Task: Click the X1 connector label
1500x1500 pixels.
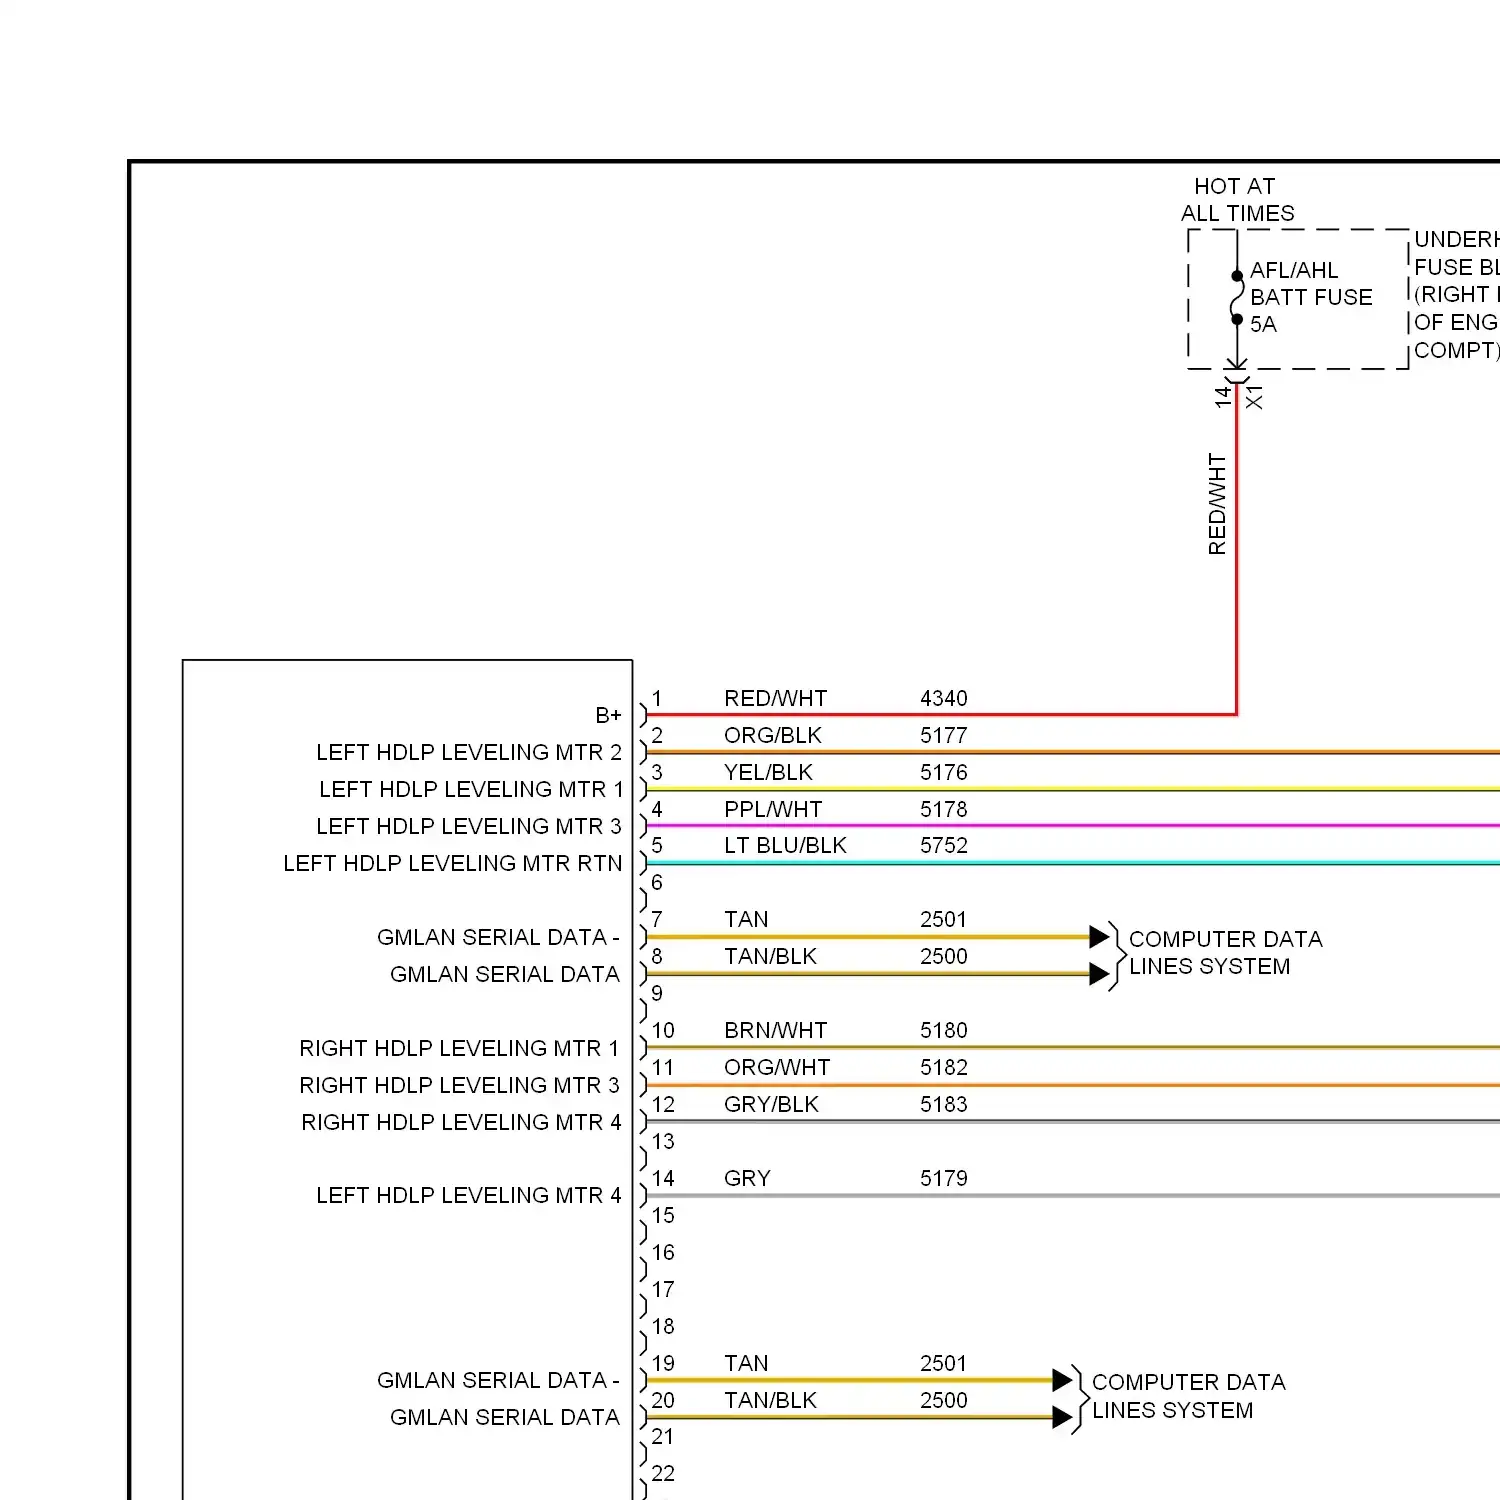Action: click(1254, 397)
